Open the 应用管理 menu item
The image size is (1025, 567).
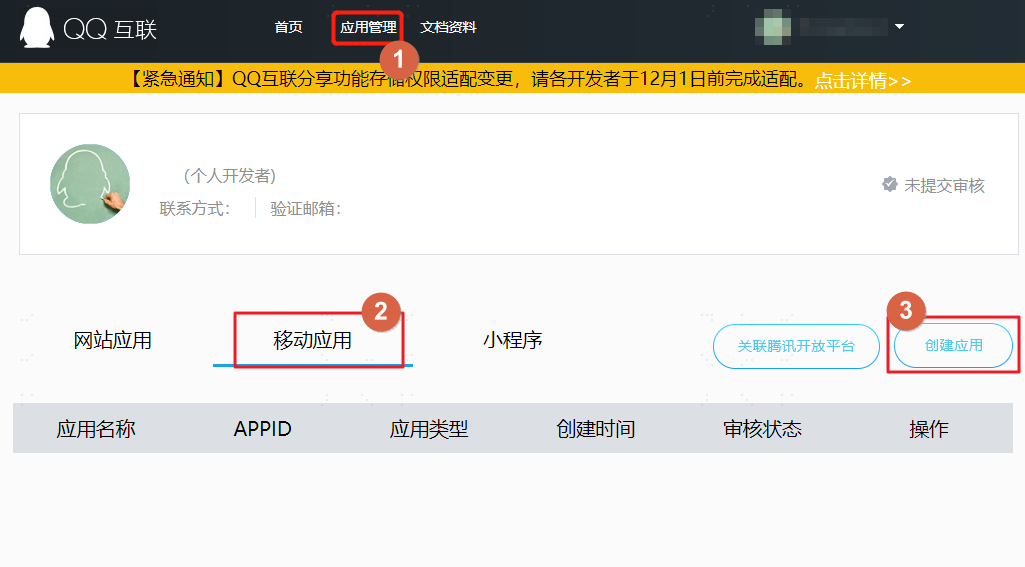coord(368,27)
